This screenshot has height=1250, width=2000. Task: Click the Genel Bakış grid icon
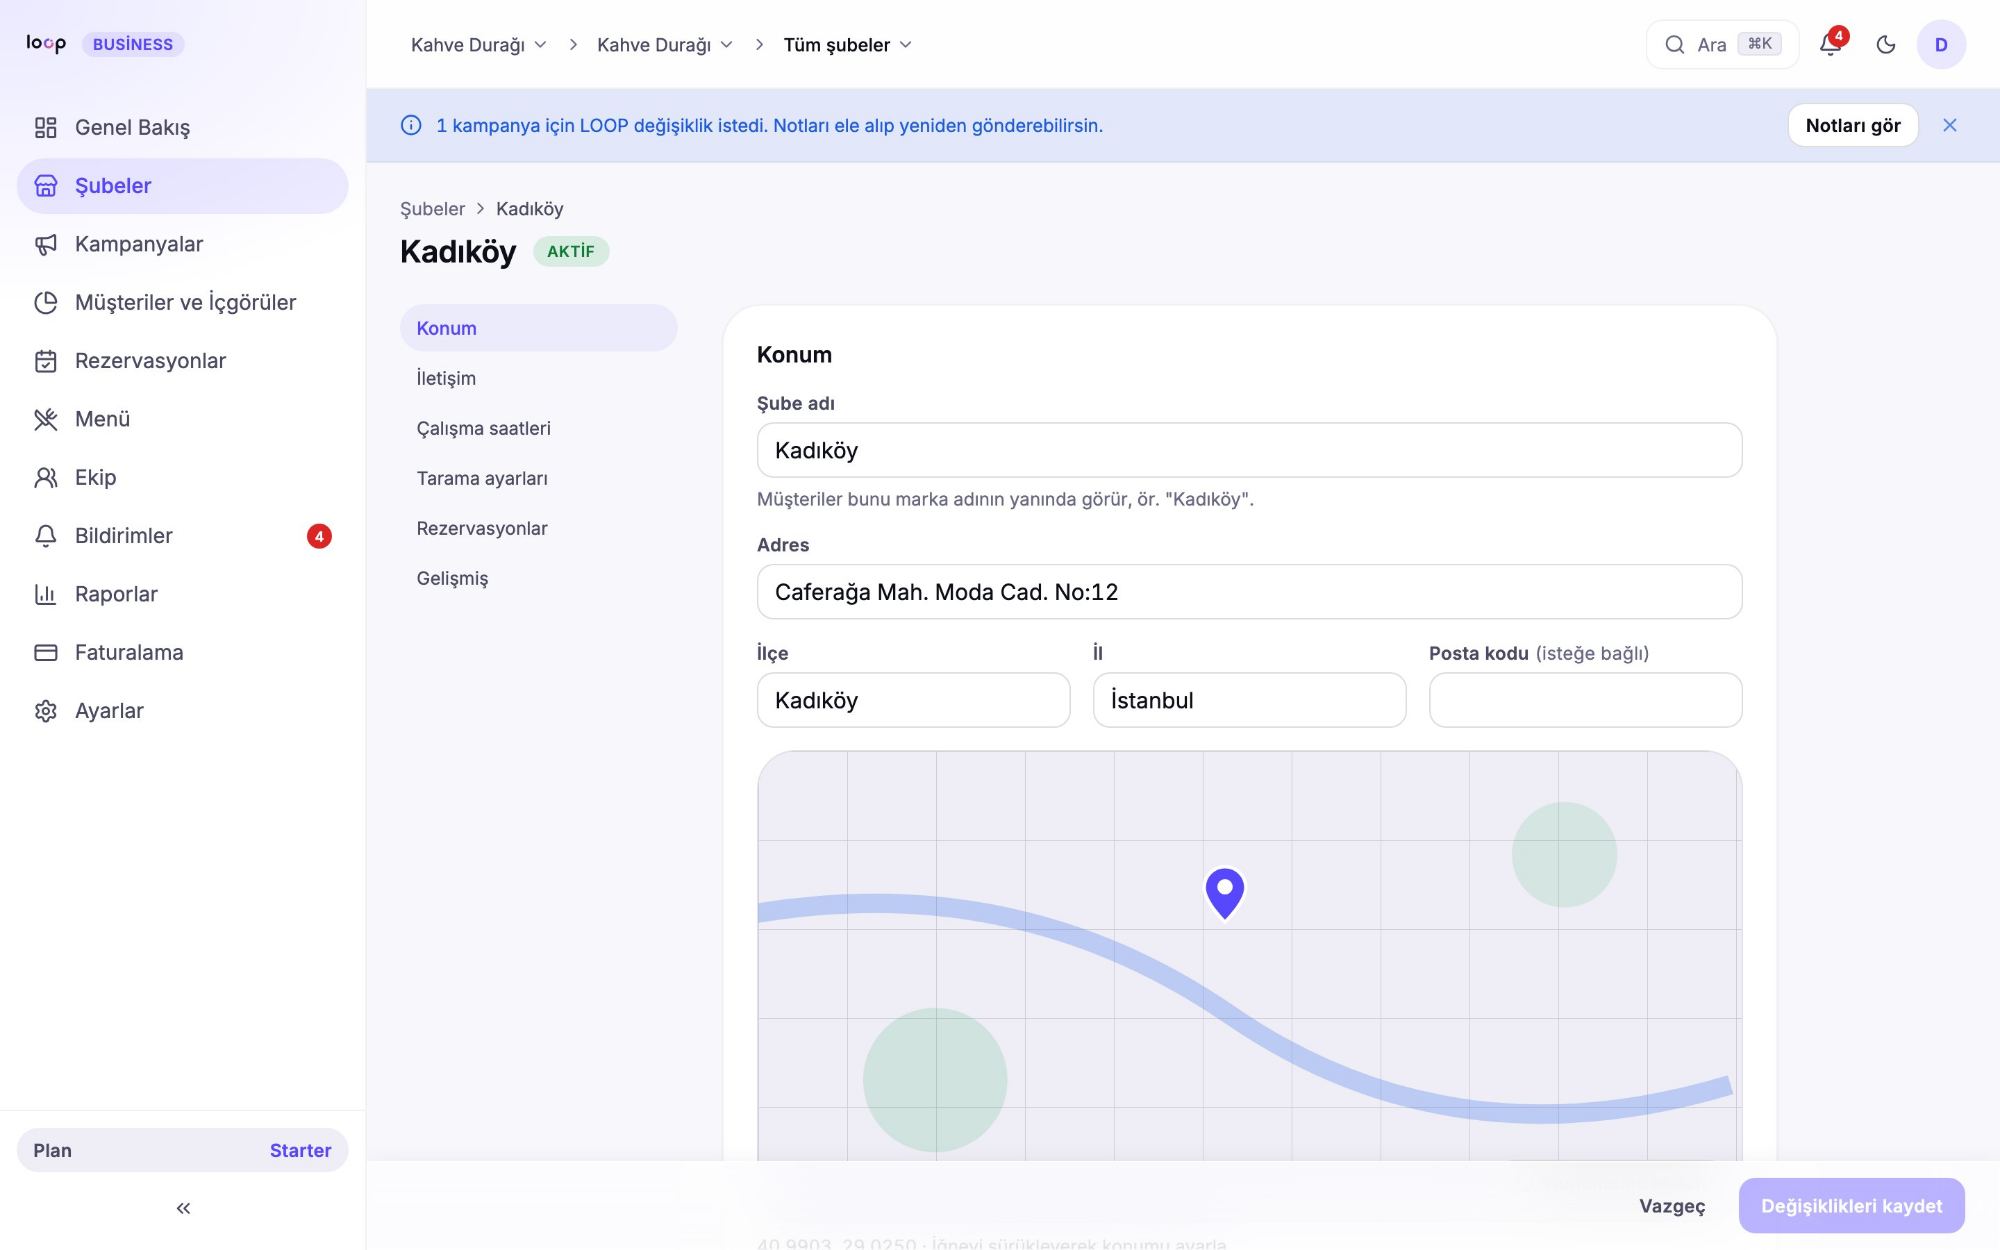pos(46,127)
